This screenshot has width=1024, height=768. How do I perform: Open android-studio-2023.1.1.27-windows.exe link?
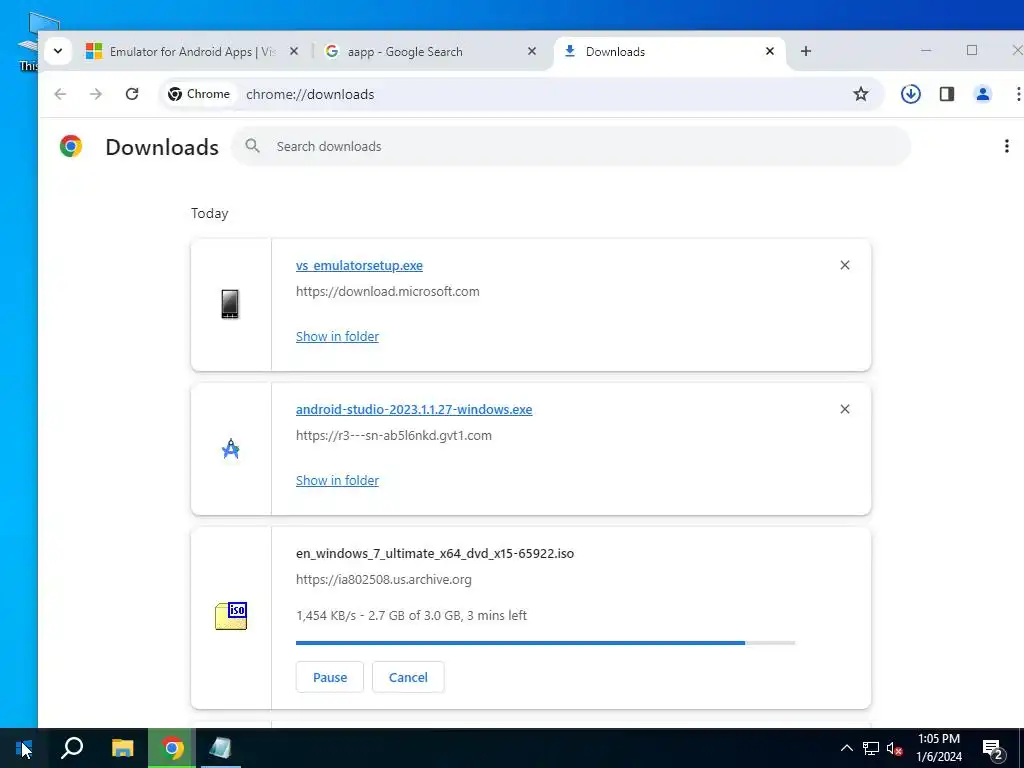point(414,409)
